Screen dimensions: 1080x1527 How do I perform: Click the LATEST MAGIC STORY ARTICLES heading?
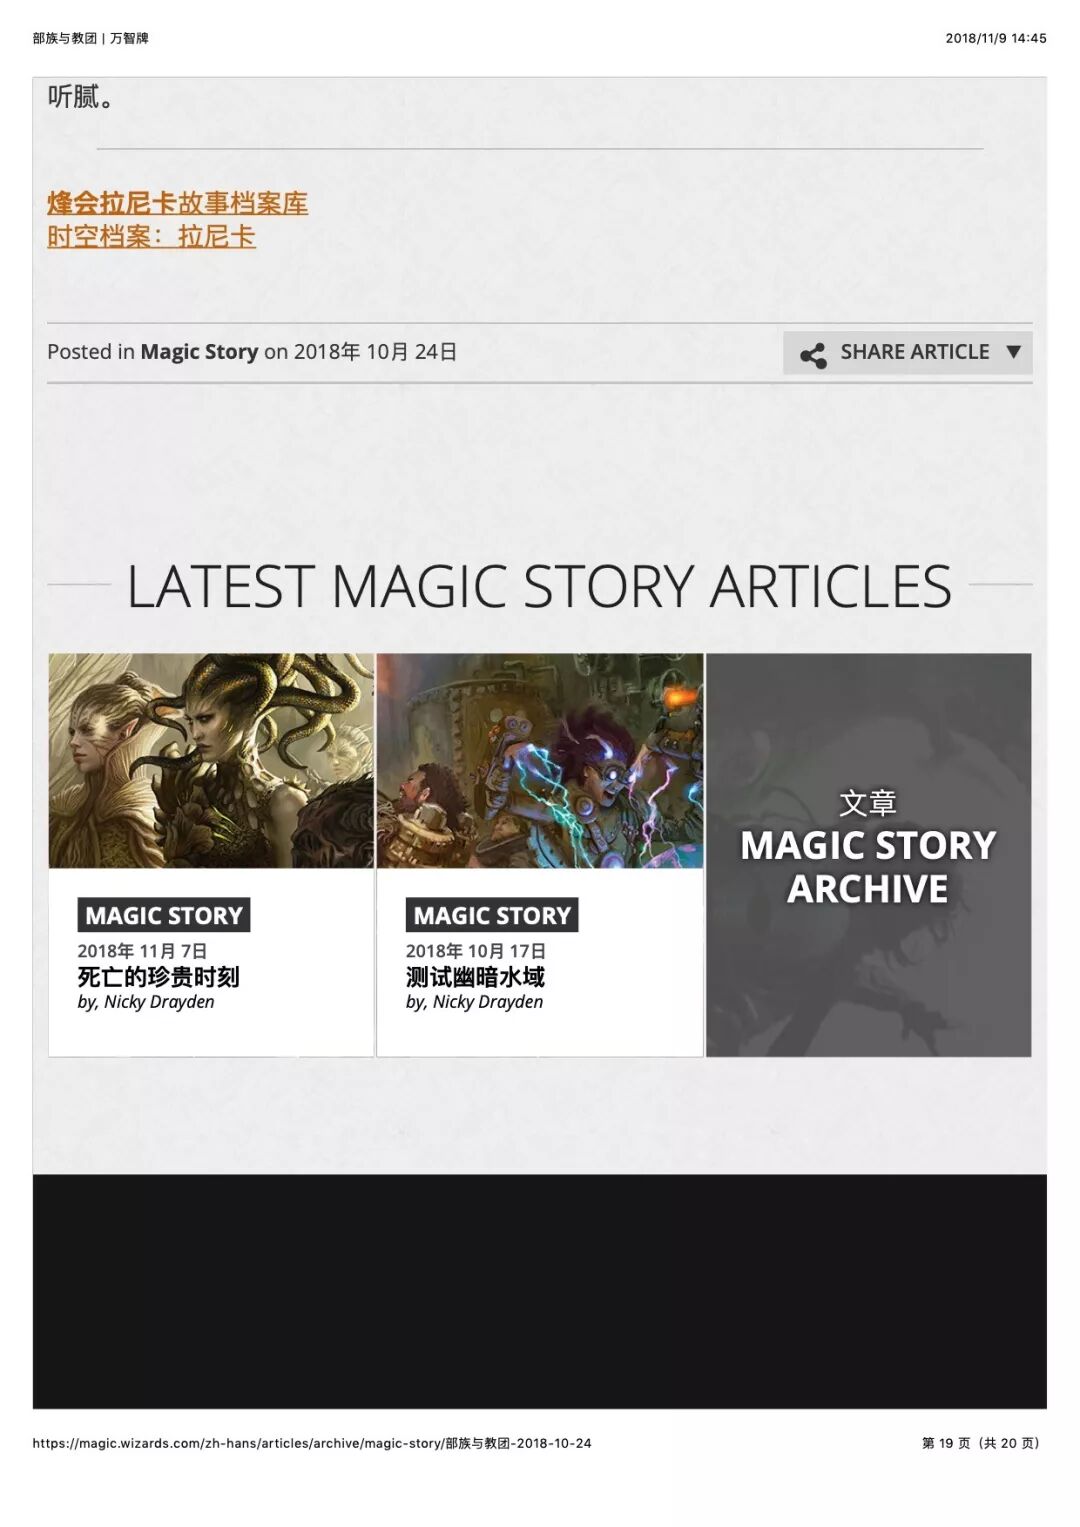pos(539,586)
